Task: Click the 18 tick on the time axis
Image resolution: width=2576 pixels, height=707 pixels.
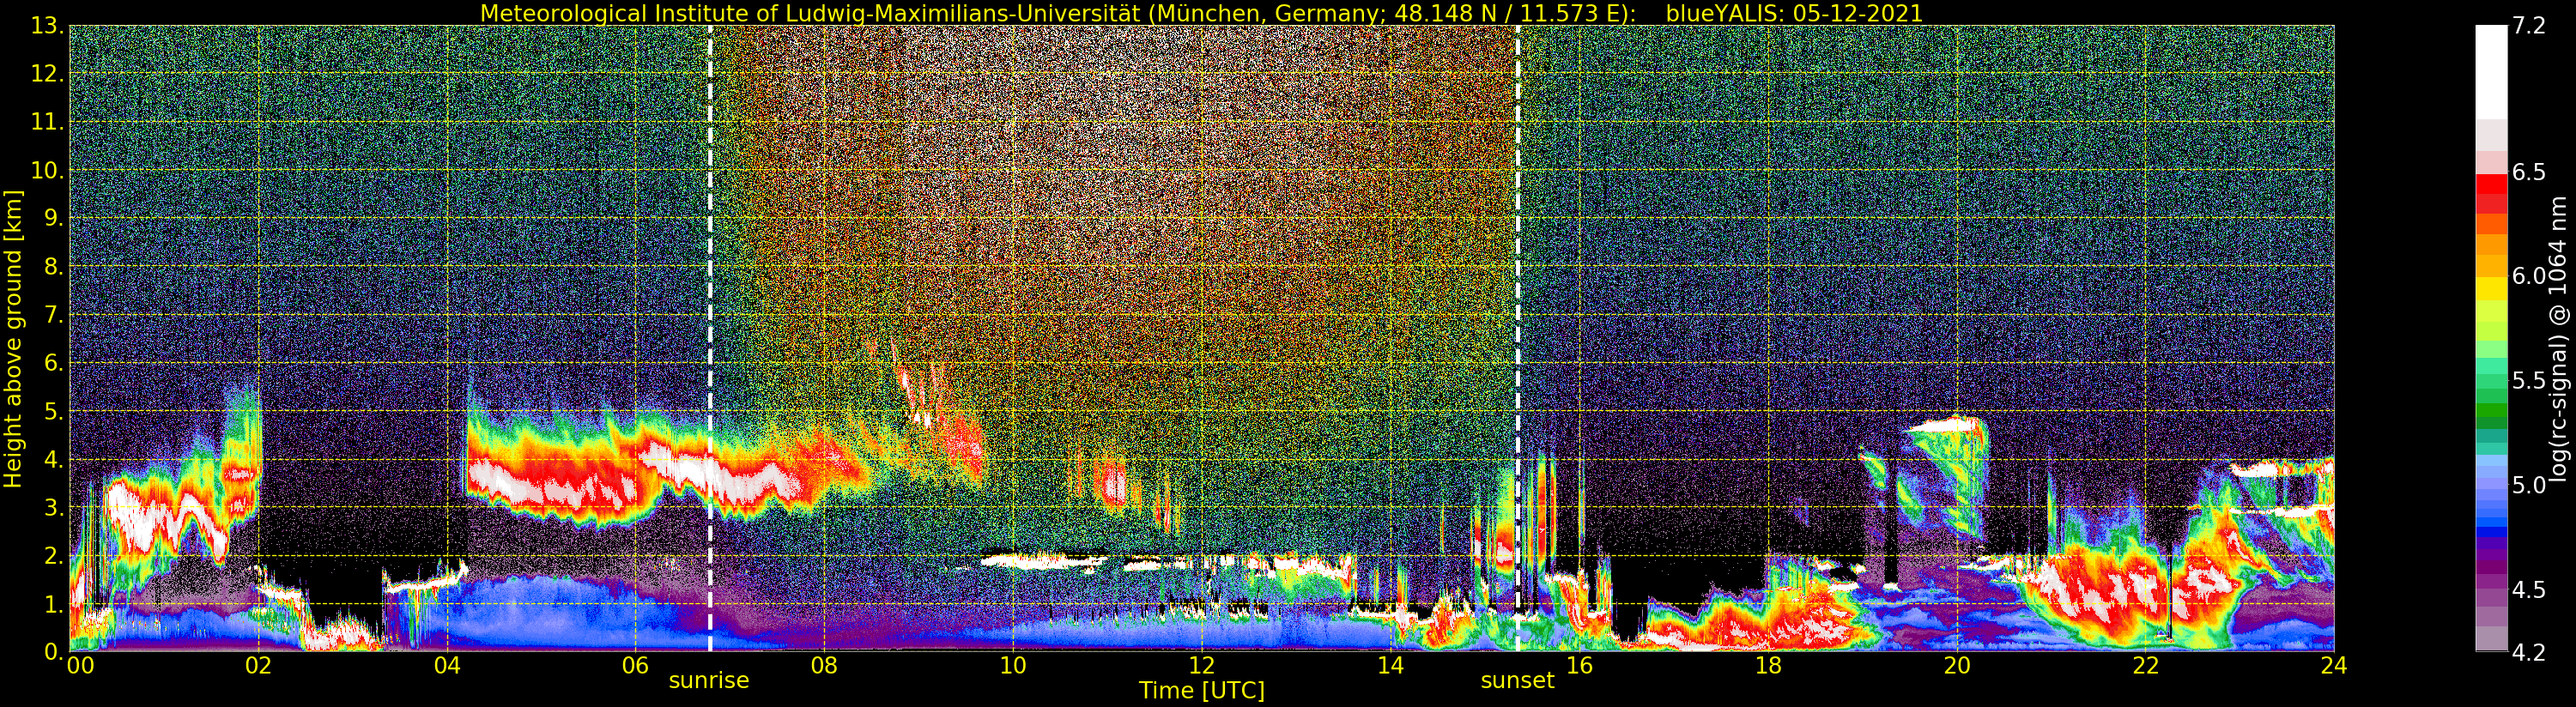Action: coord(1768,666)
